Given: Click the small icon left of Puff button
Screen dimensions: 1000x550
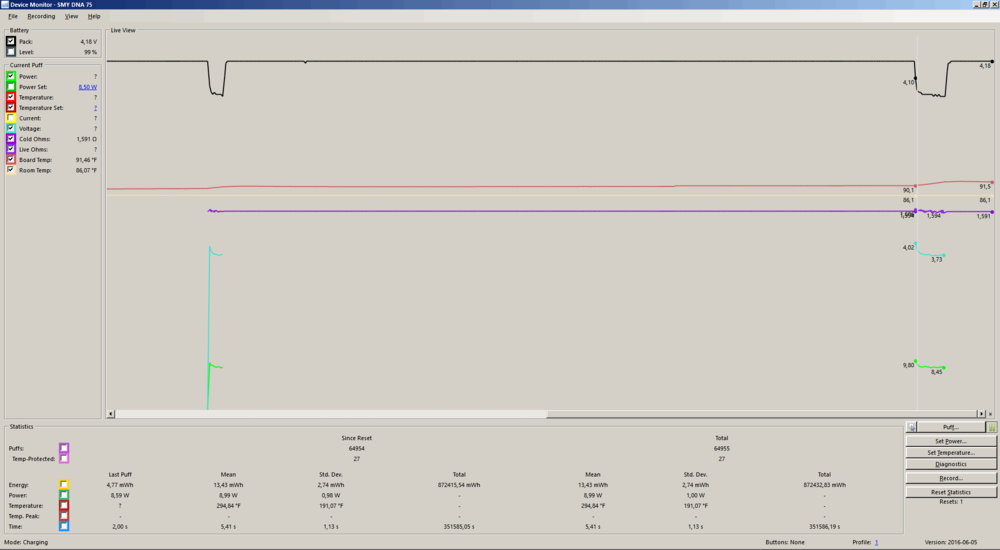Looking at the screenshot, I should click(910, 427).
